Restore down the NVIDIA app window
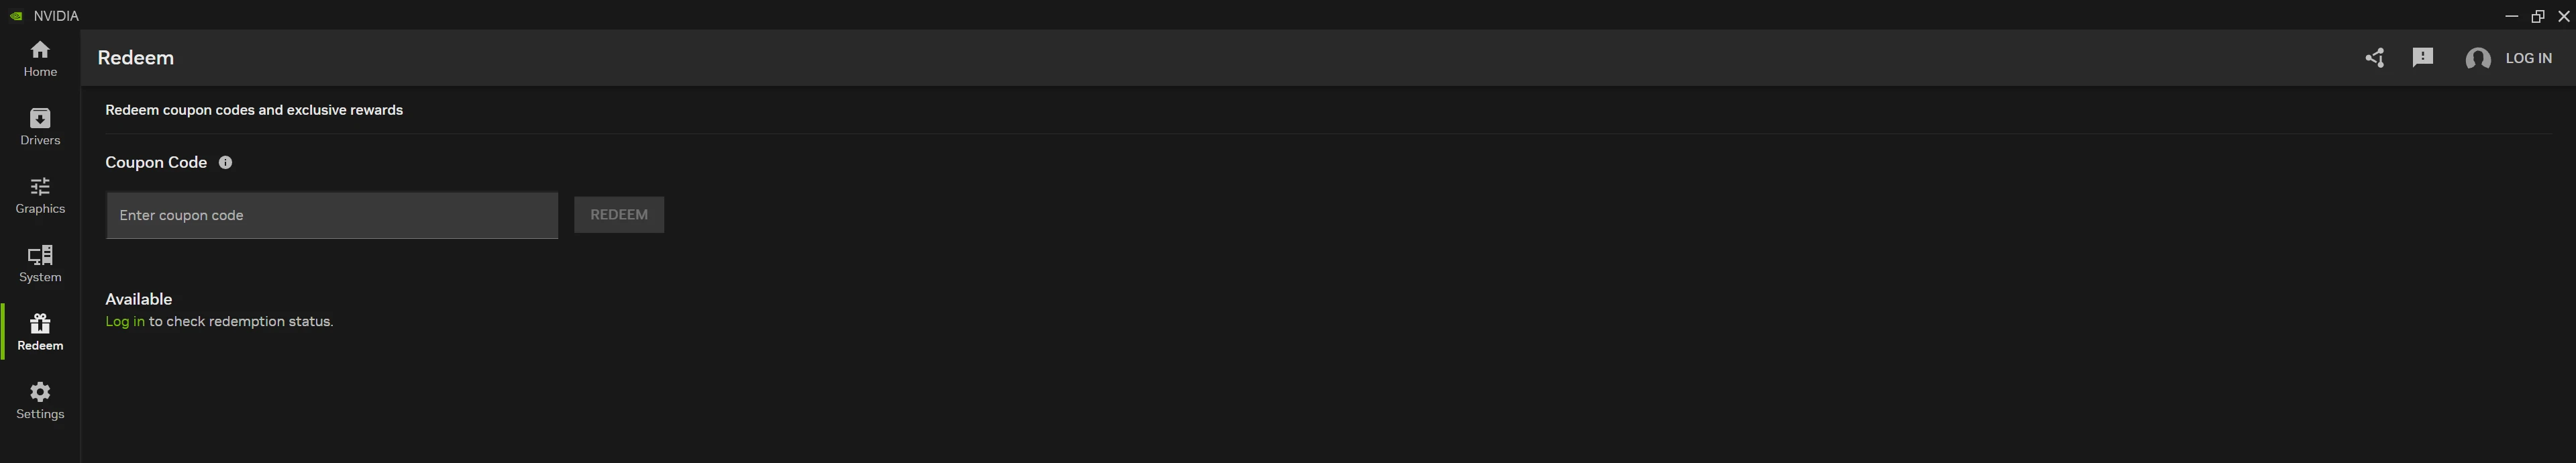2576x463 pixels. pos(2537,16)
